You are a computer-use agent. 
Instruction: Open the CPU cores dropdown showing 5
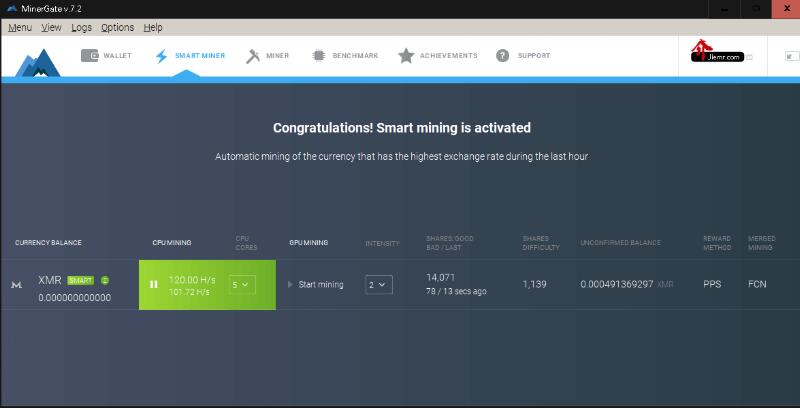(x=242, y=285)
